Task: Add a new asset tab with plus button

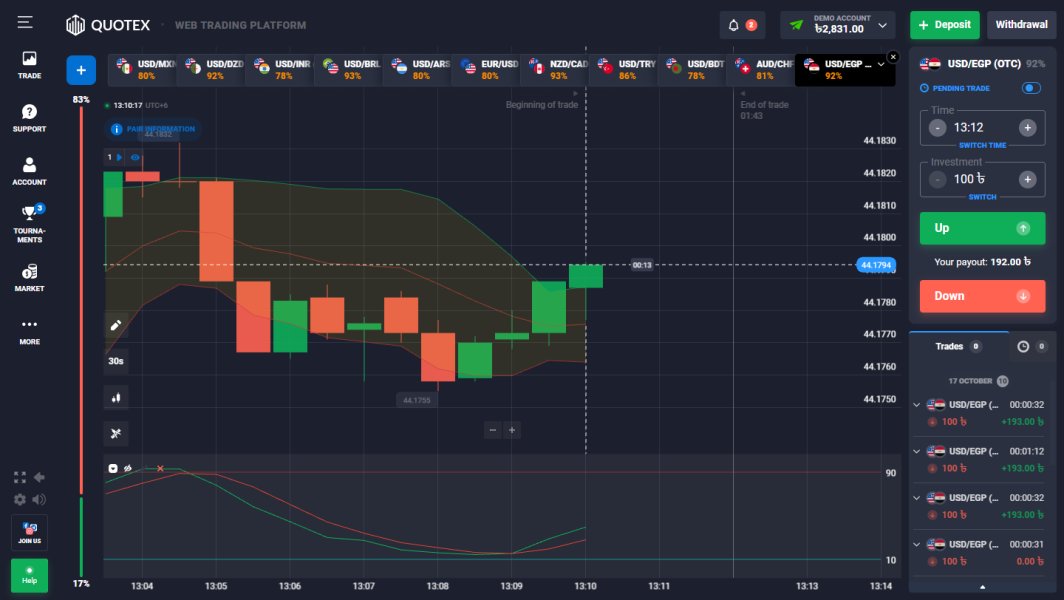Action: [x=81, y=70]
